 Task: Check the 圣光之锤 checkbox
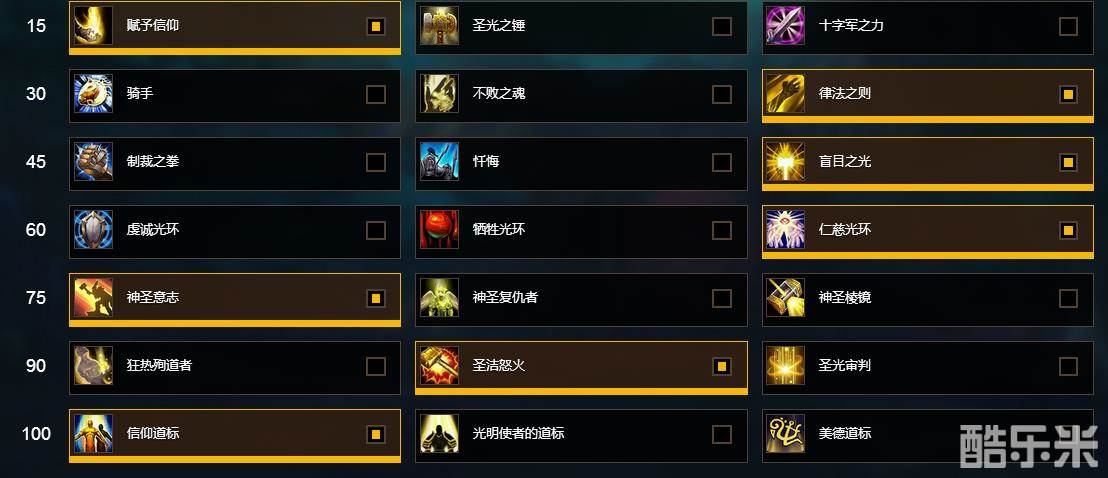click(721, 26)
